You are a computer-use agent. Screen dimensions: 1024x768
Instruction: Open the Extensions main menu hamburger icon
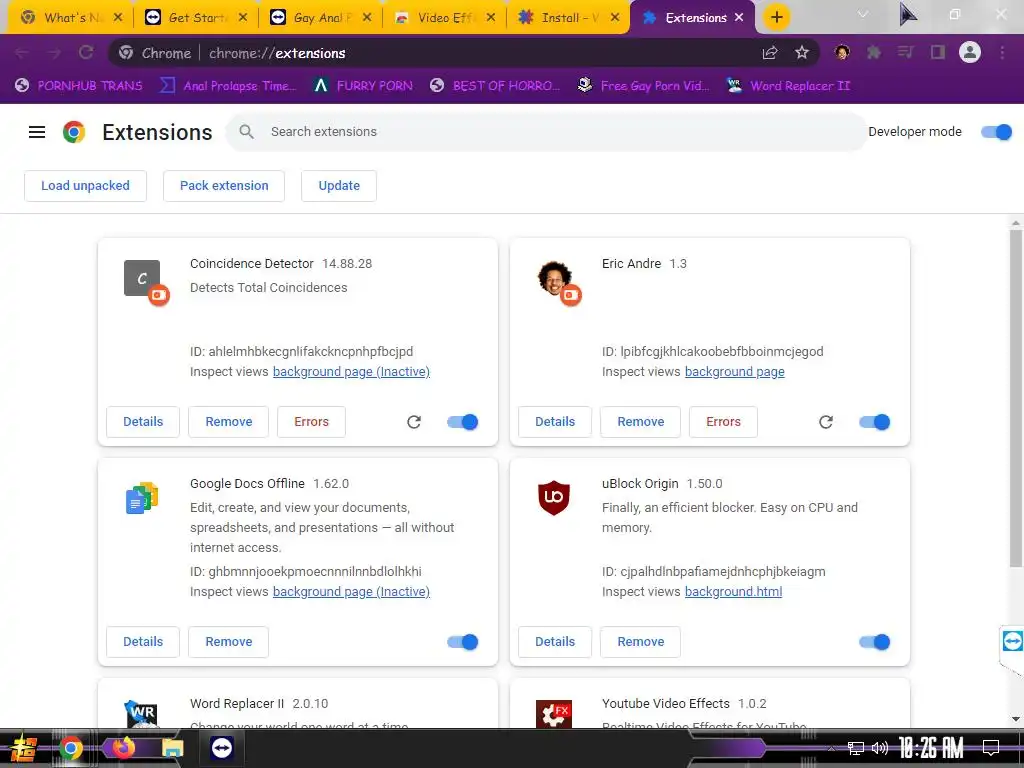tap(37, 132)
